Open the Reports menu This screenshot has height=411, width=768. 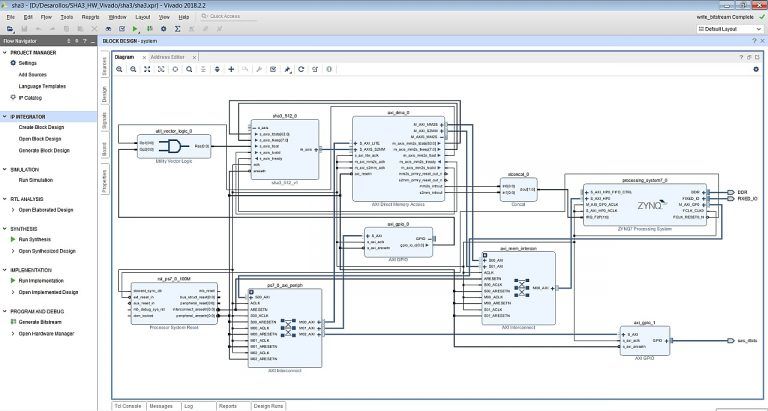[x=91, y=17]
